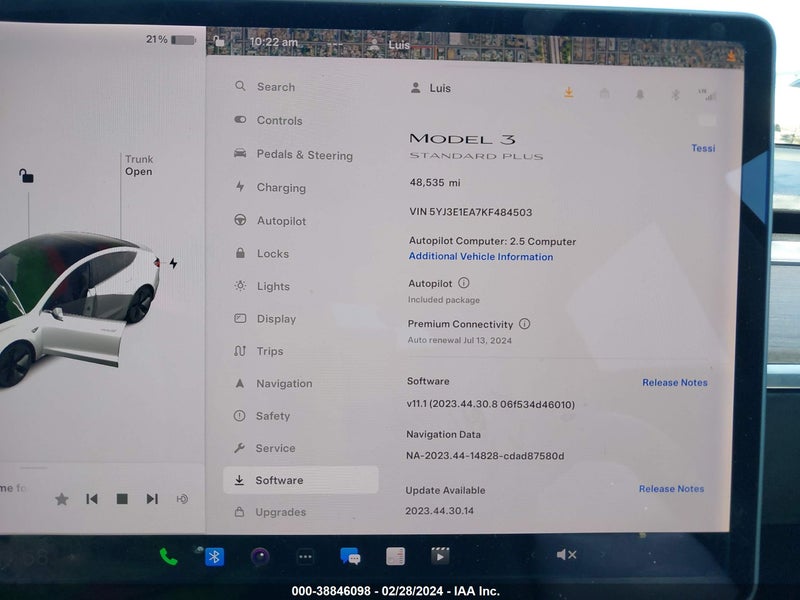This screenshot has height=600, width=800.
Task: Favorite the current media with the star
Action: 62,499
